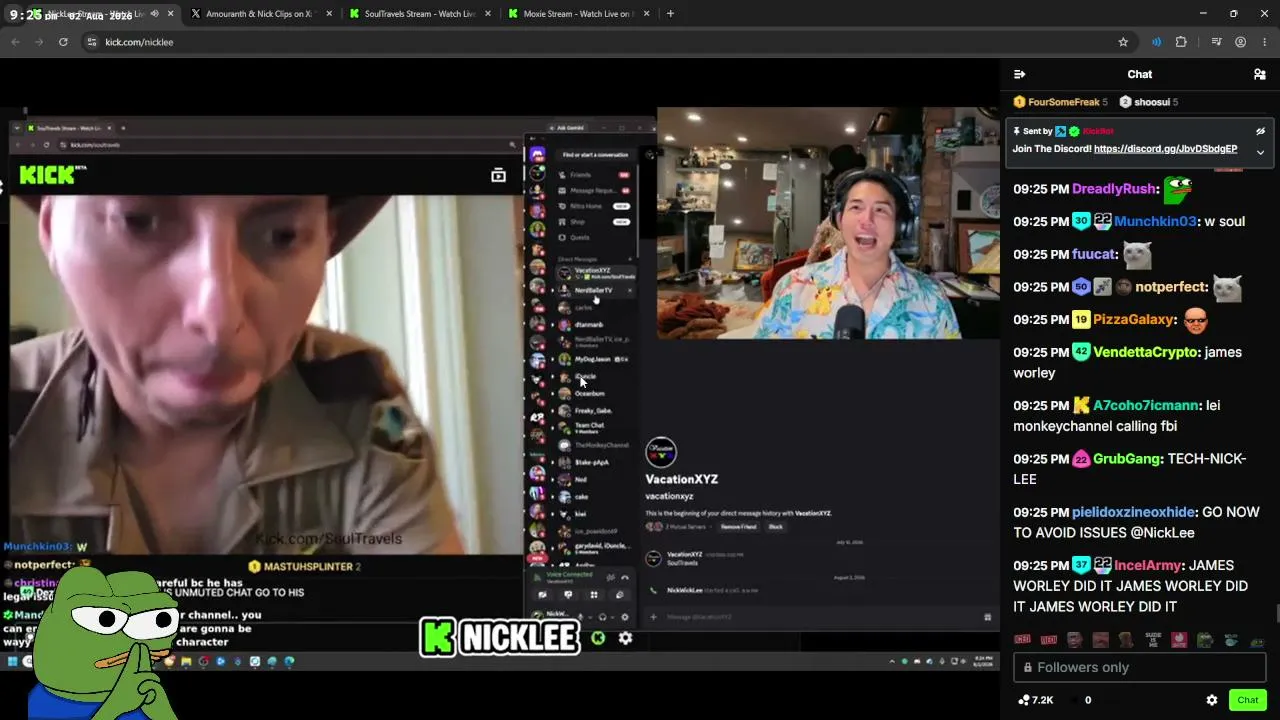Viewport: 1280px width, 720px height.
Task: Open DreadlyRush's chat username
Action: [1114, 189]
